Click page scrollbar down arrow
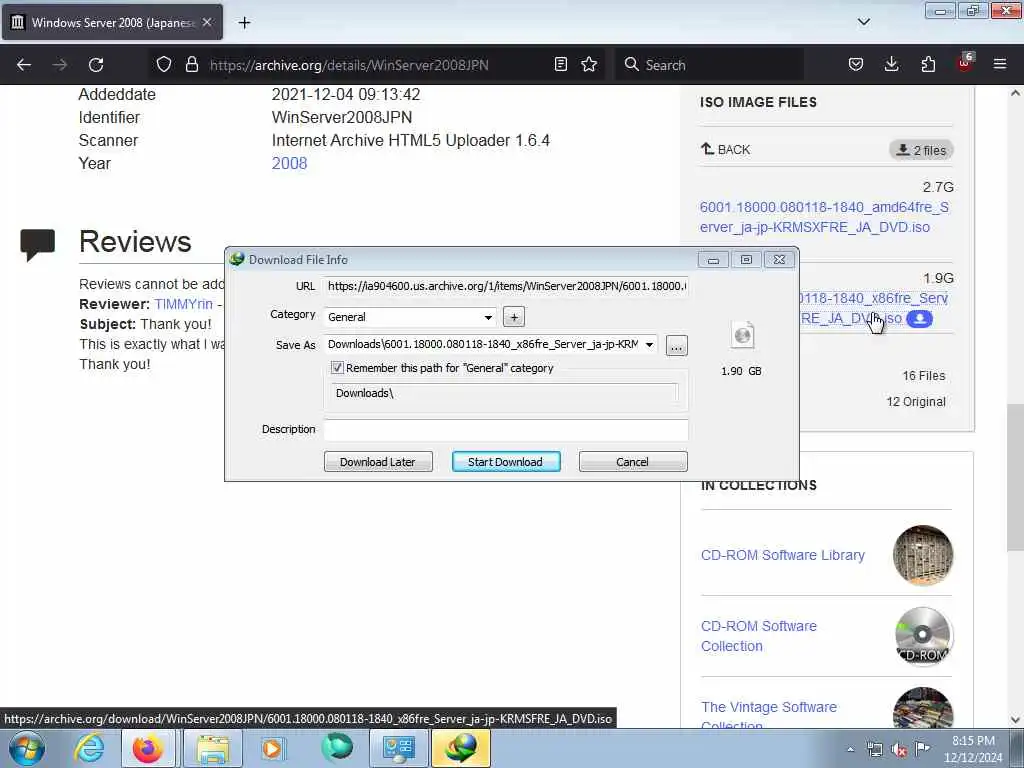The width and height of the screenshot is (1024, 768). pyautogui.click(x=1016, y=720)
